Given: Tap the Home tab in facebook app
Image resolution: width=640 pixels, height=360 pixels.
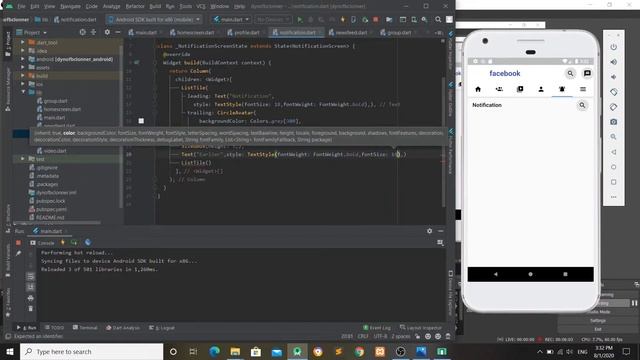Looking at the screenshot, I should (478, 89).
